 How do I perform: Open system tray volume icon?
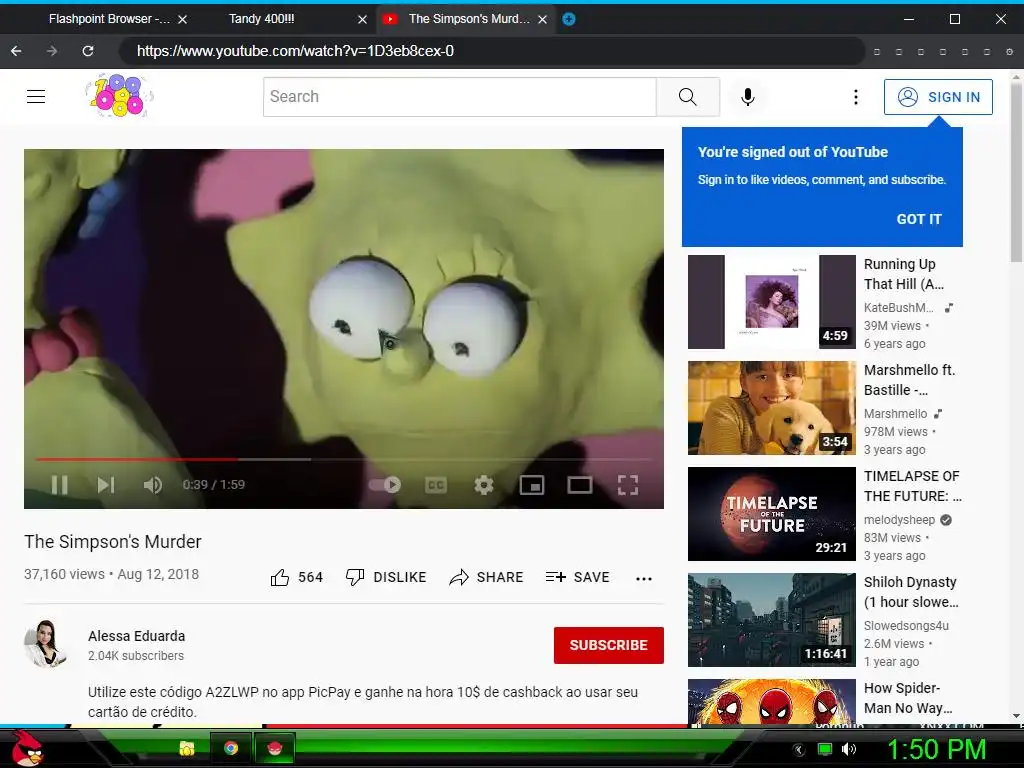coord(849,749)
